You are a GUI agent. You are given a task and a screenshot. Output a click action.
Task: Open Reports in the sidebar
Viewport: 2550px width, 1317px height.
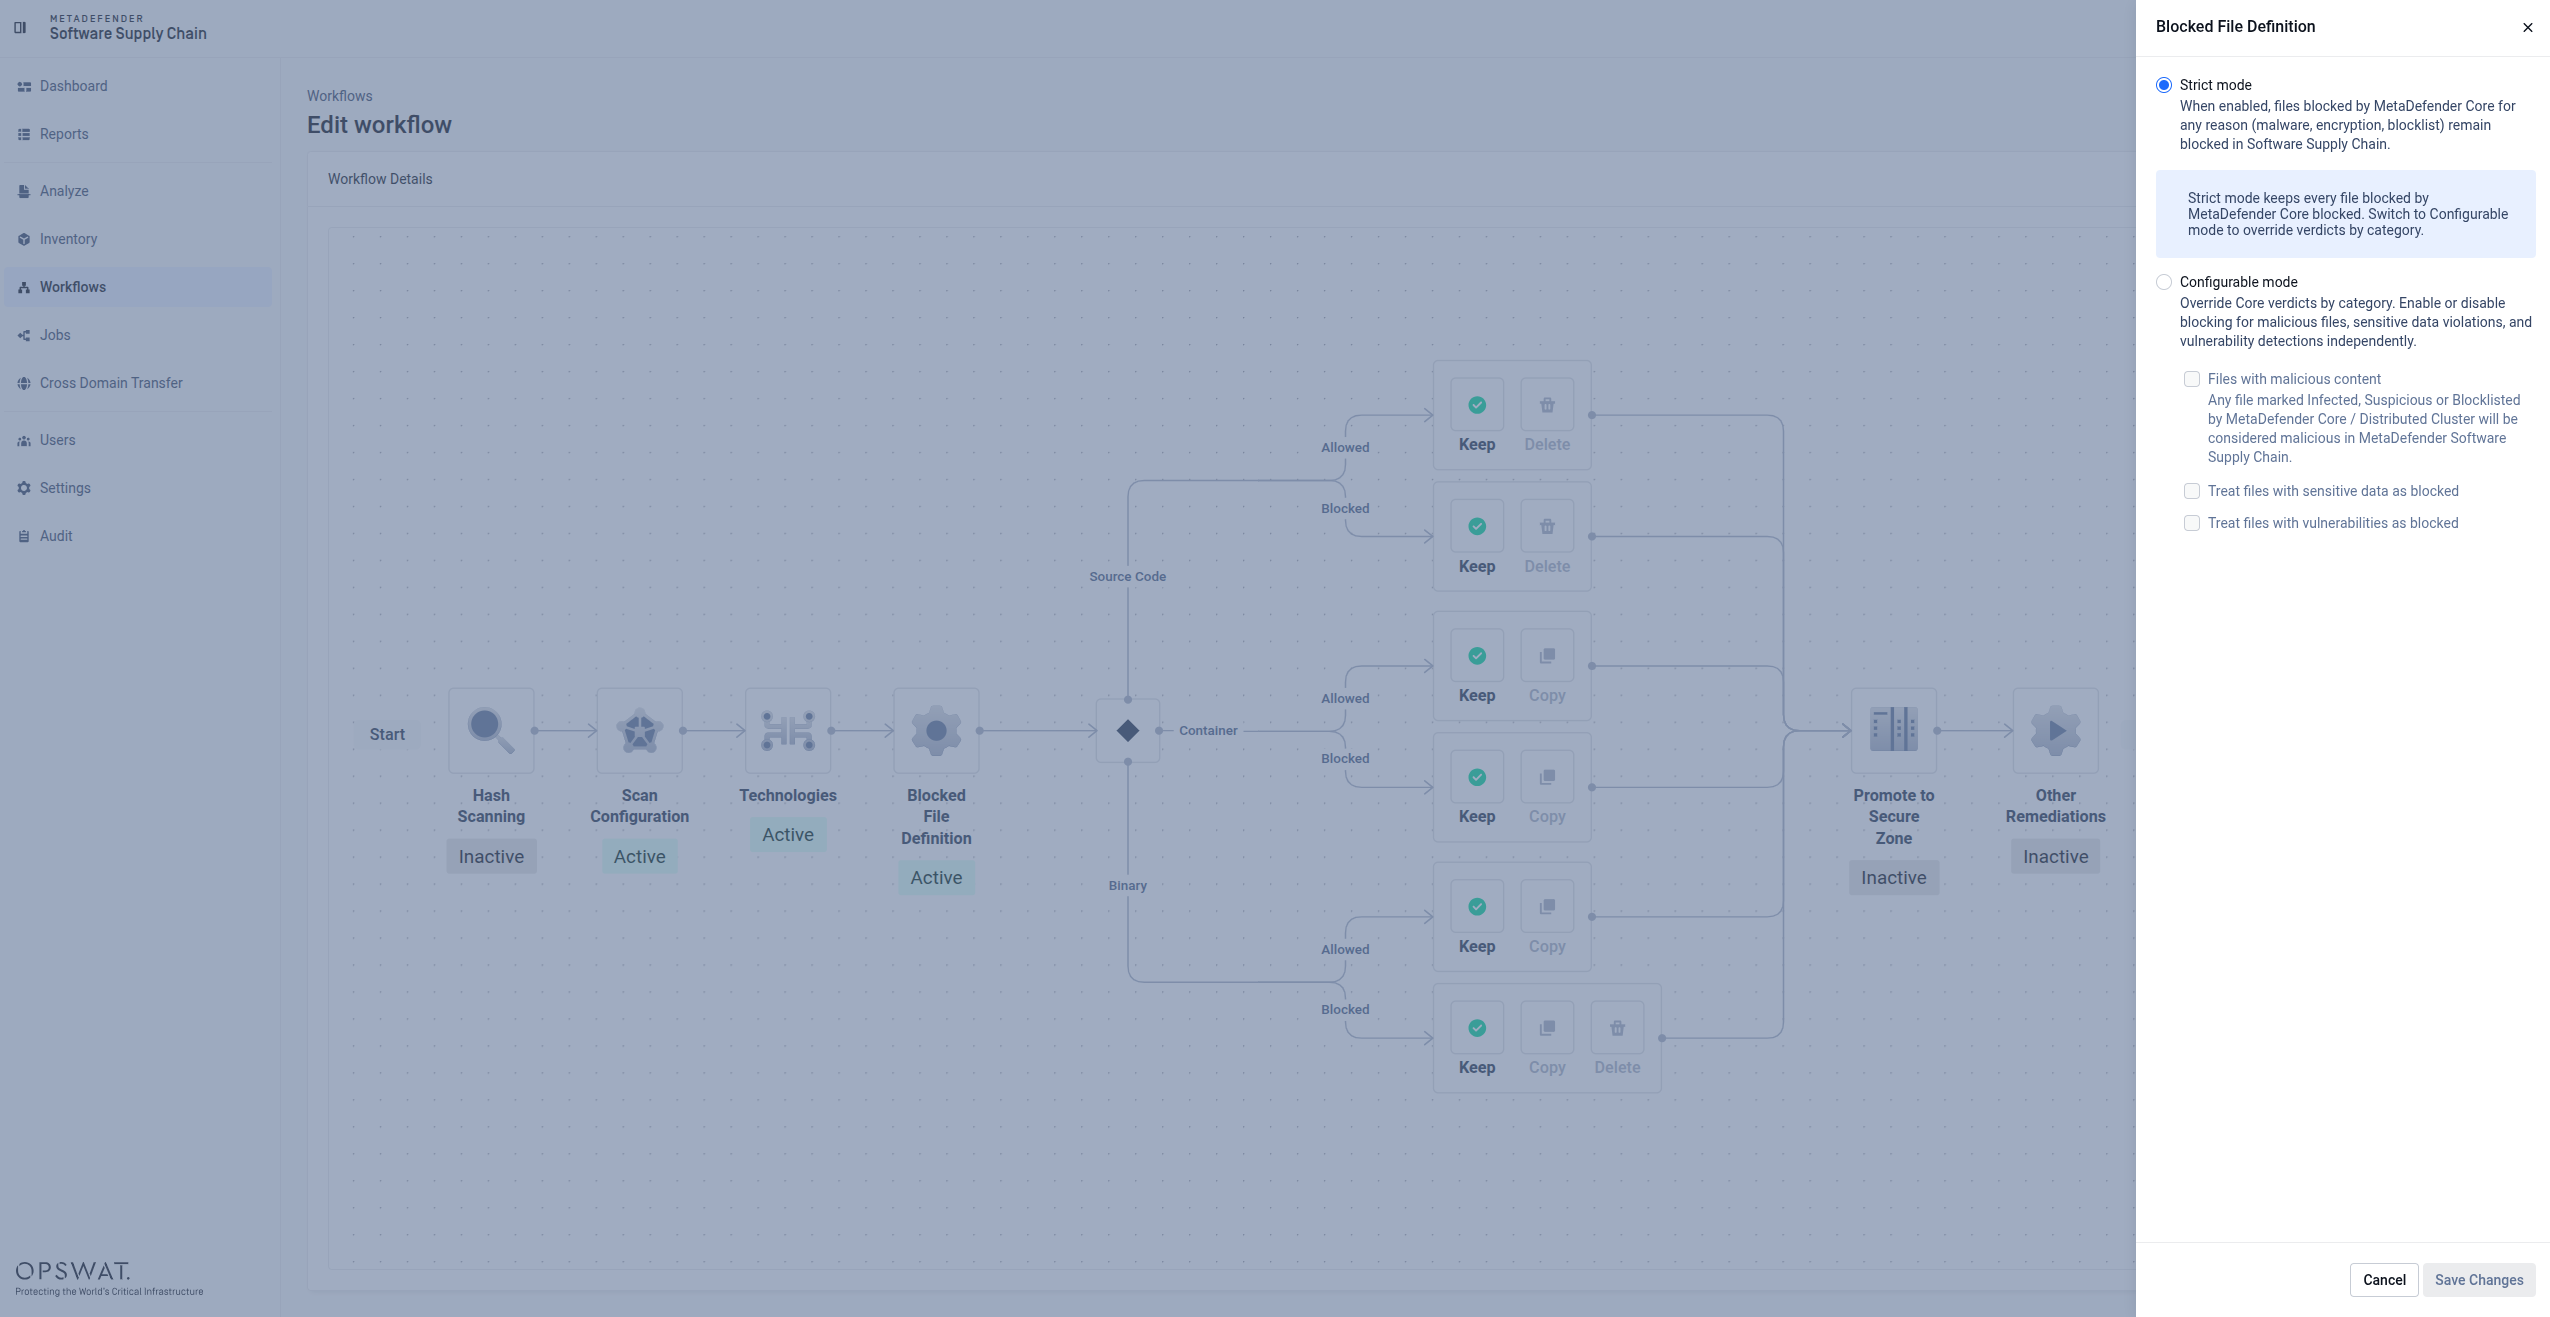pos(138,134)
